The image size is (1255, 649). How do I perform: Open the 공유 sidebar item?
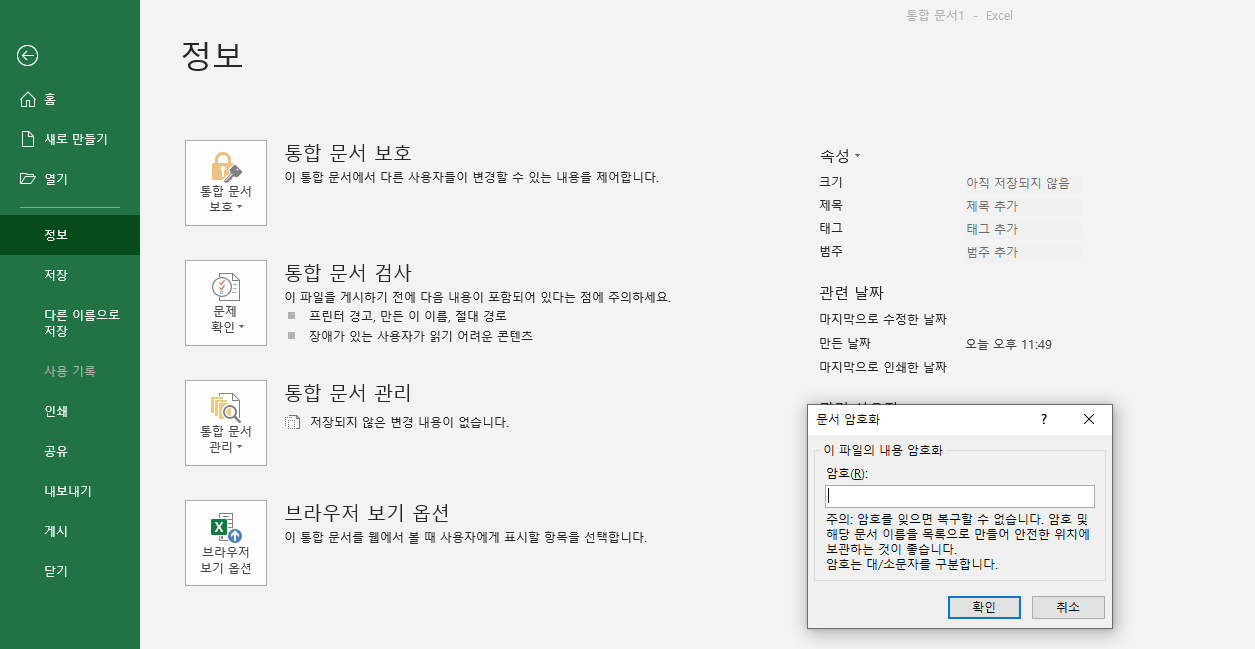tap(70, 451)
